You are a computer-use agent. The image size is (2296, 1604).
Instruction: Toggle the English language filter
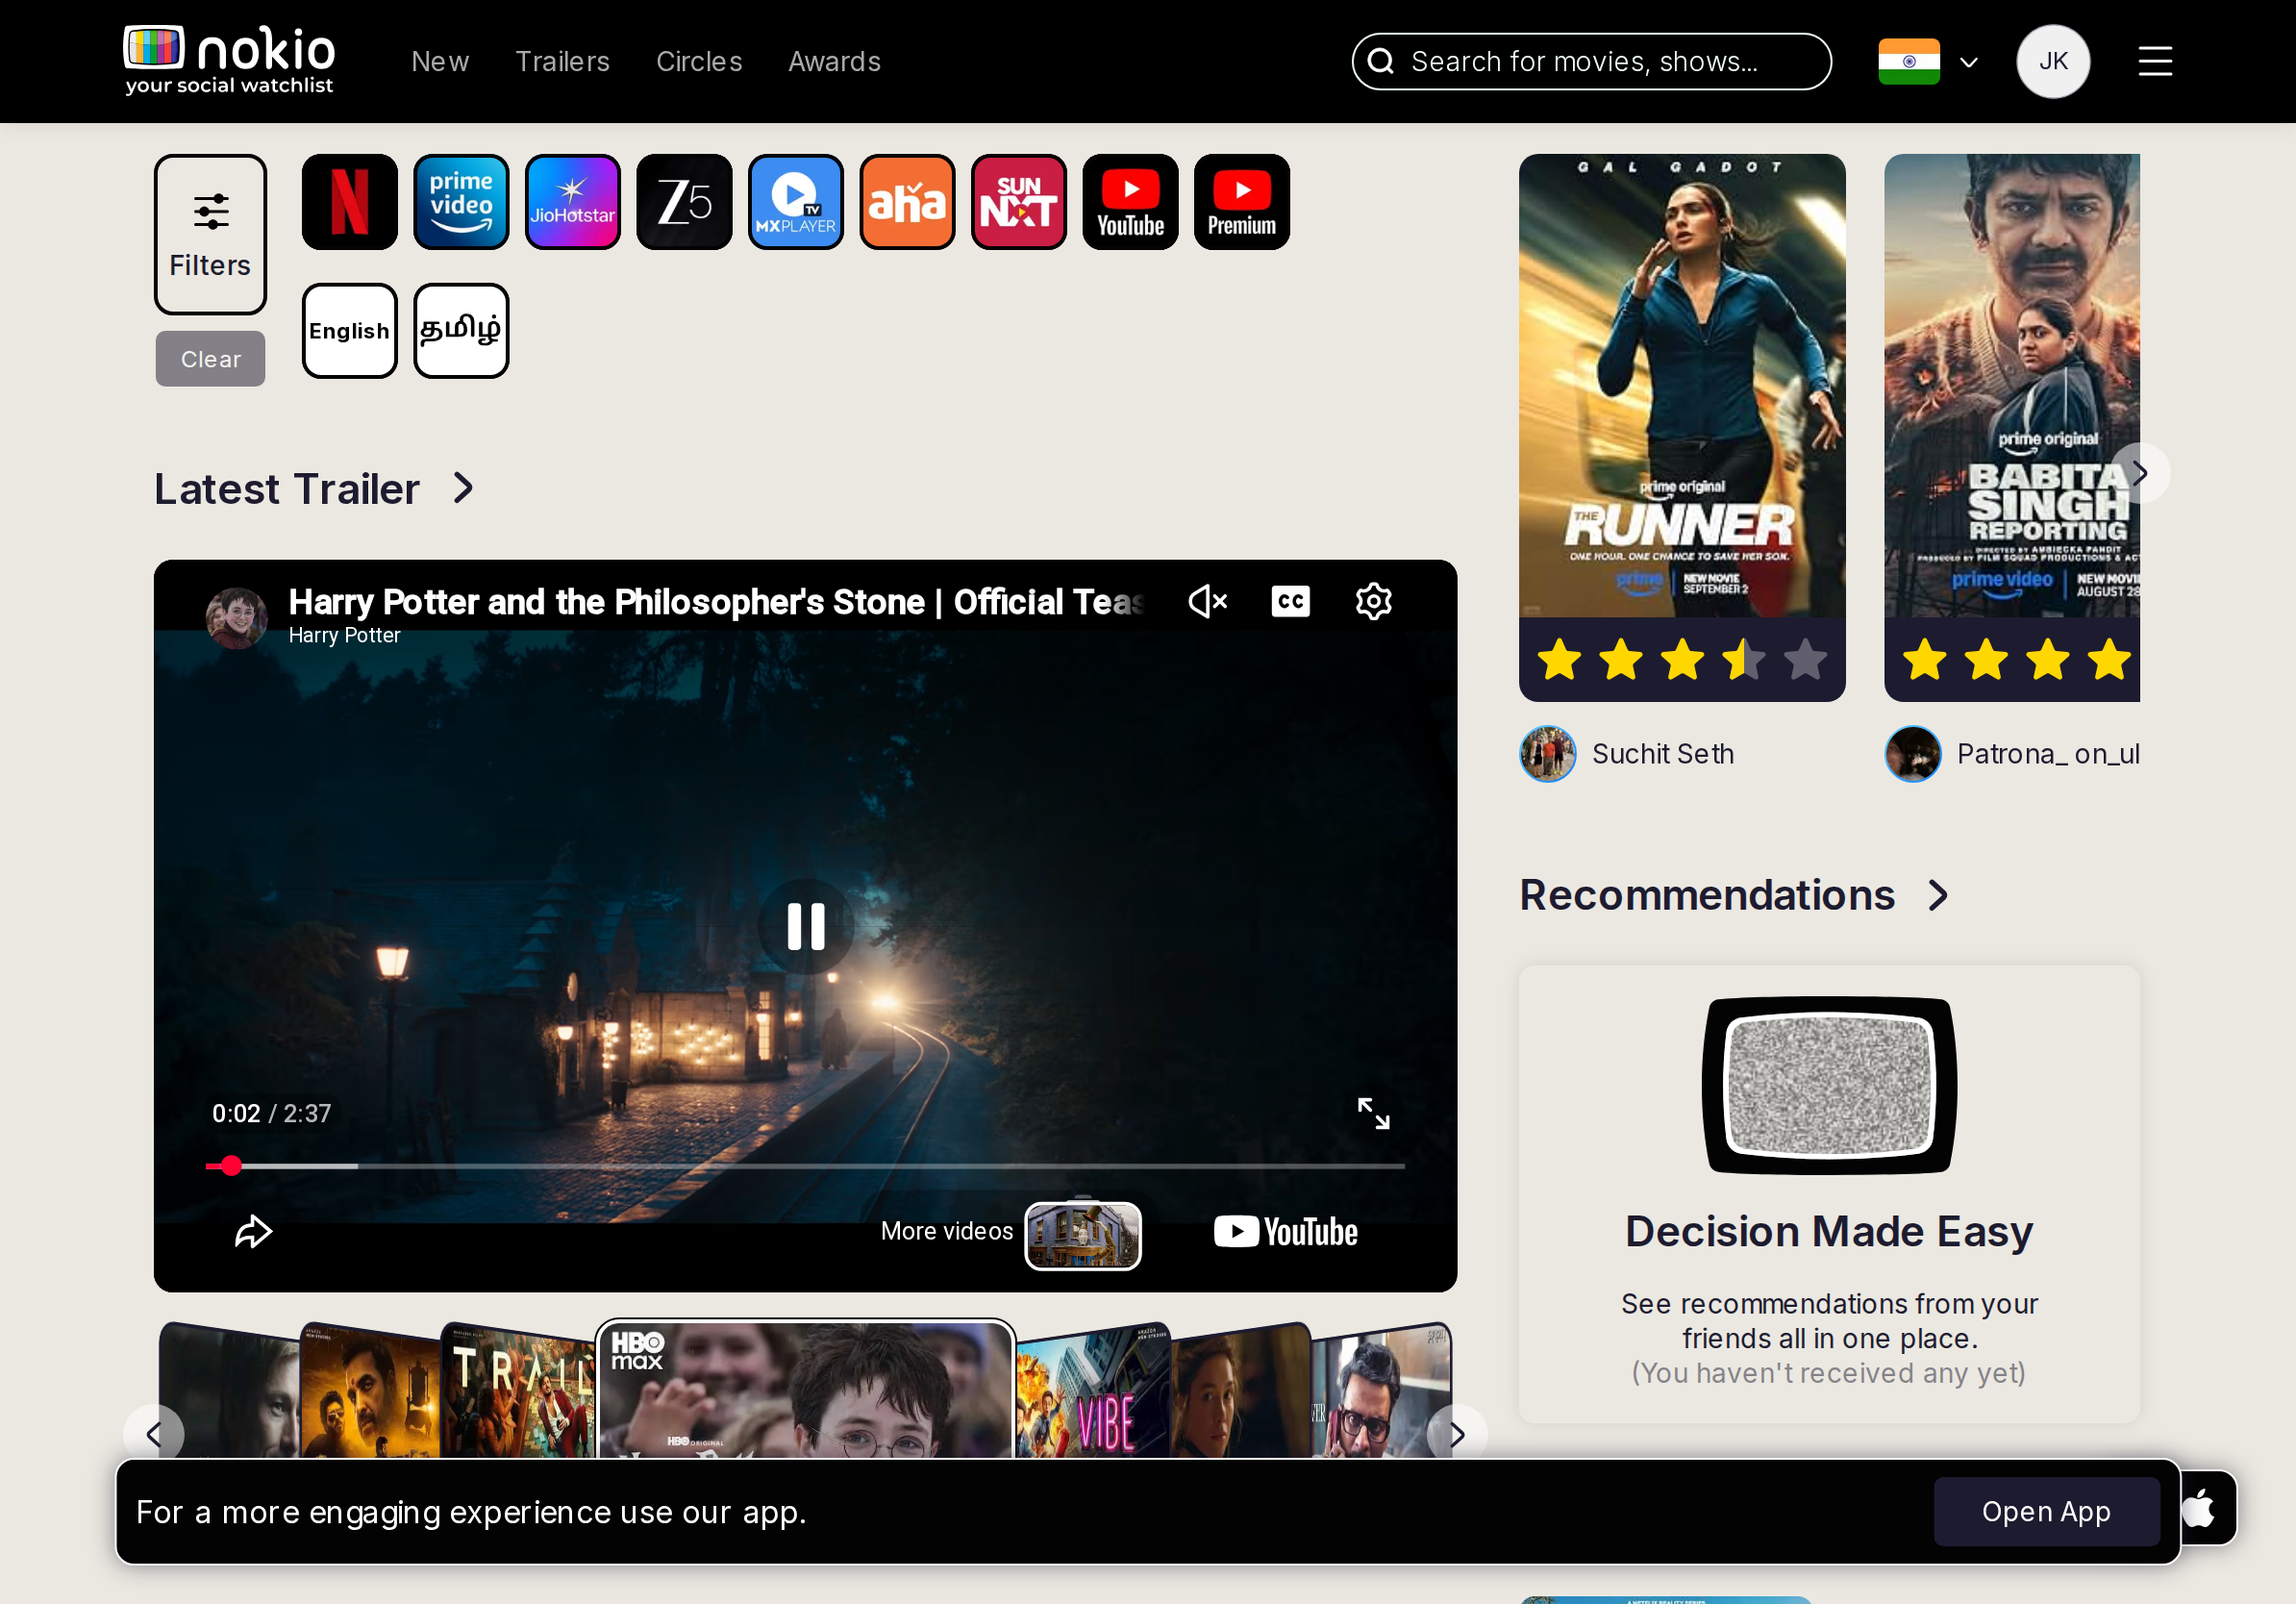pyautogui.click(x=350, y=331)
